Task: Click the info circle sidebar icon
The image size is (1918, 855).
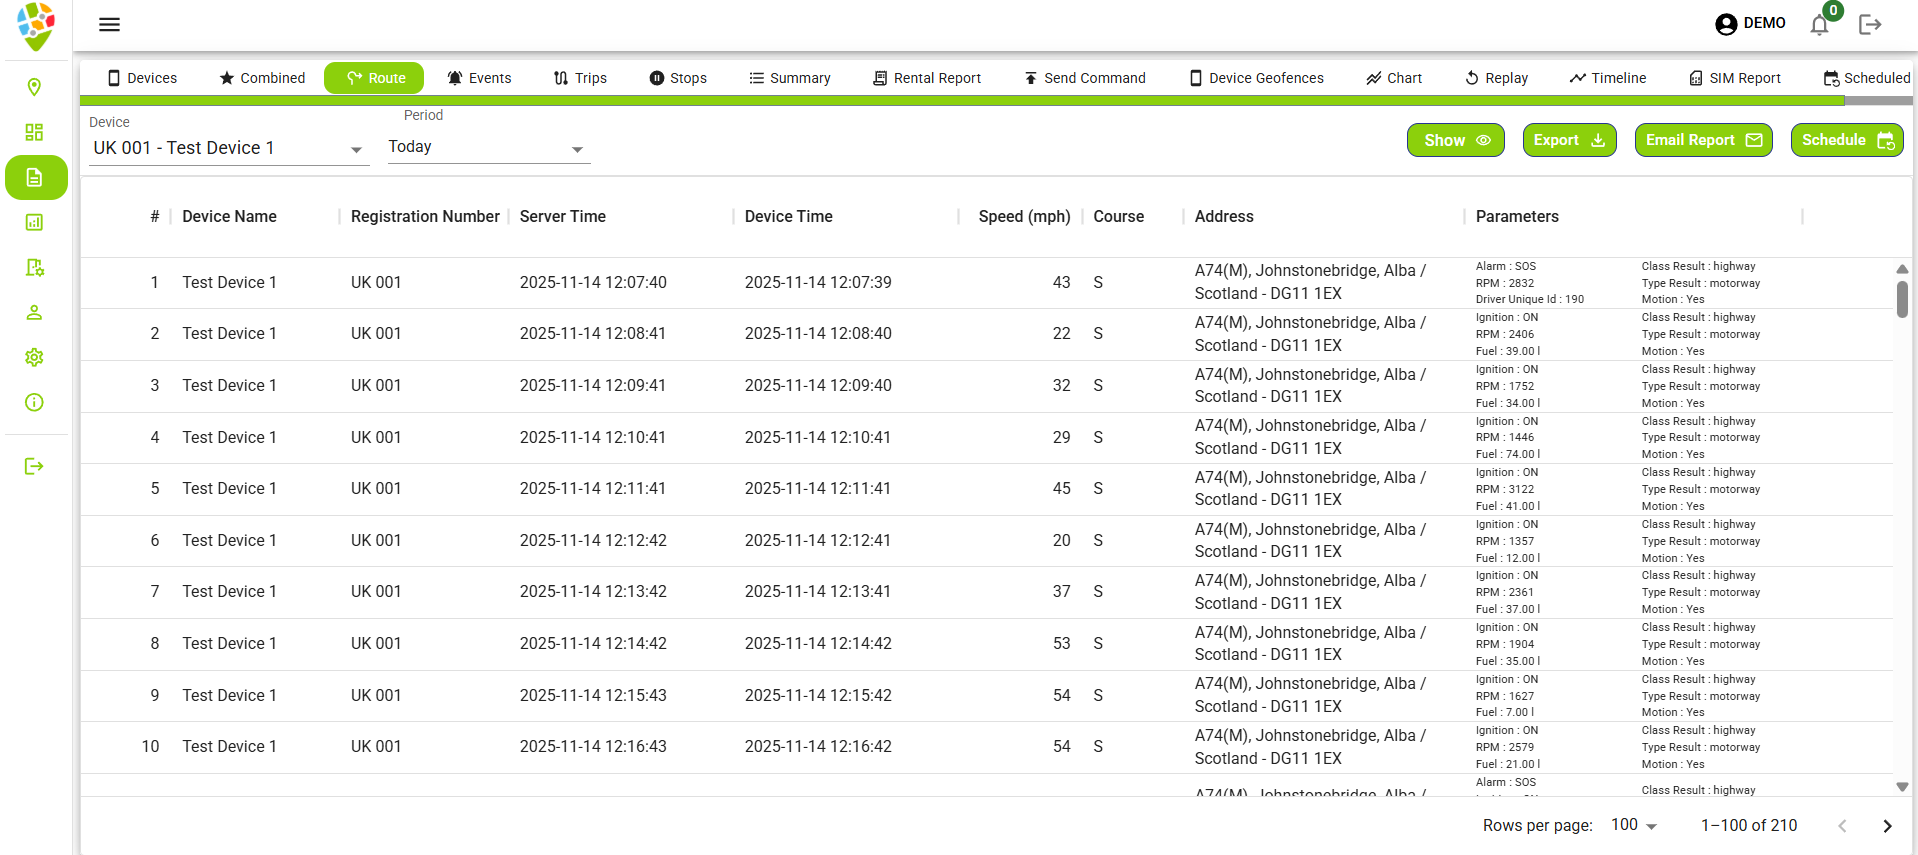Action: (x=34, y=403)
